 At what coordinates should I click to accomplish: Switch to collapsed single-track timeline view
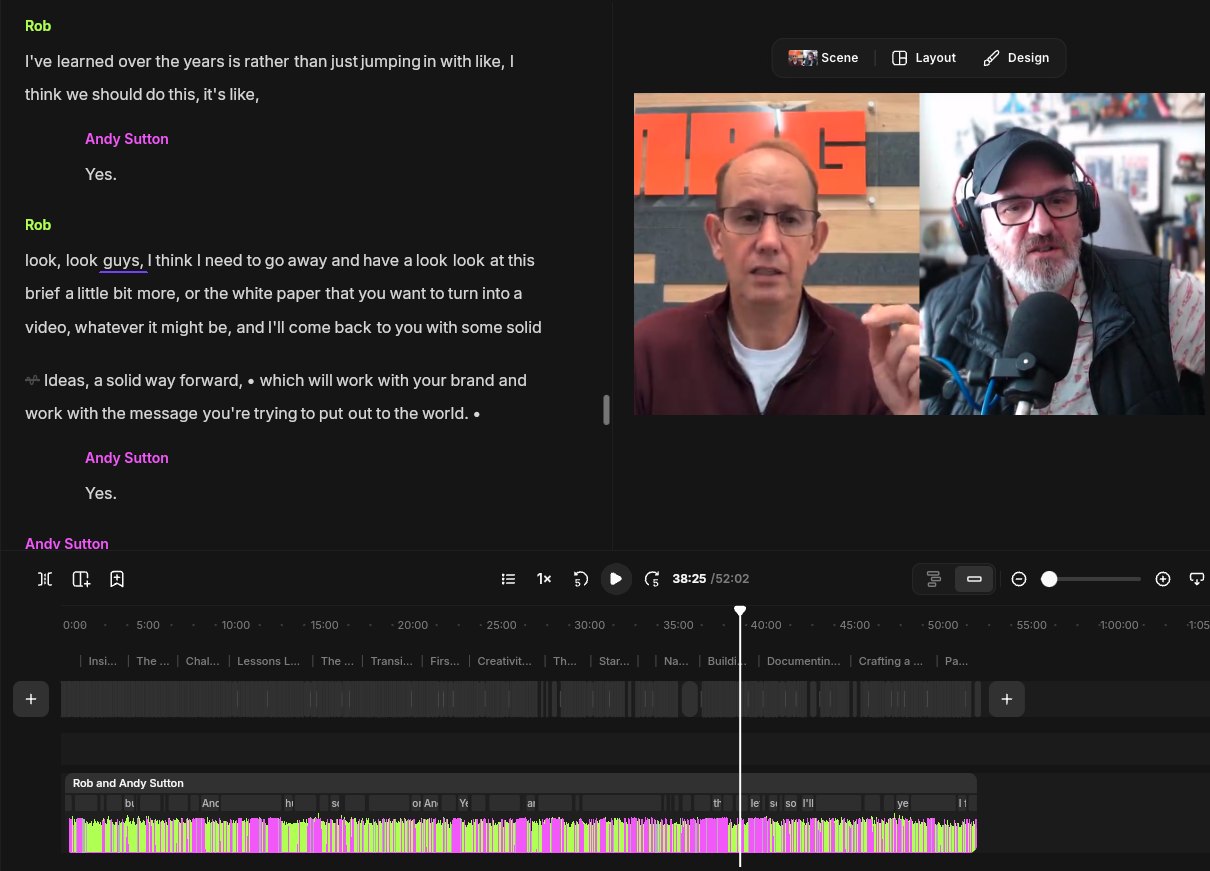(974, 579)
